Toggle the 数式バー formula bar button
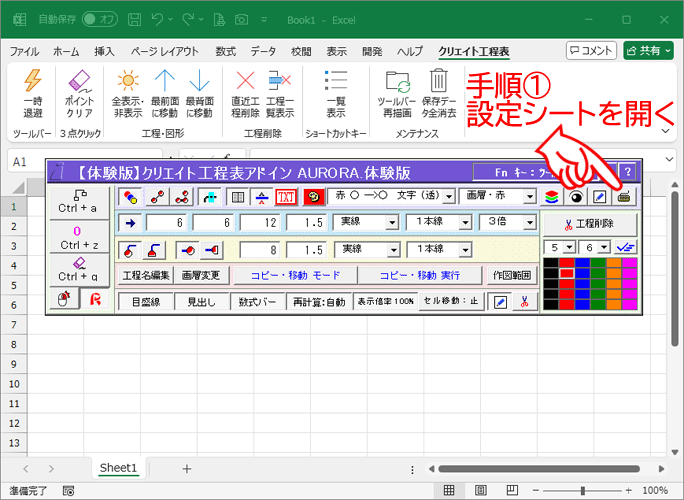The width and height of the screenshot is (684, 500). tap(257, 301)
